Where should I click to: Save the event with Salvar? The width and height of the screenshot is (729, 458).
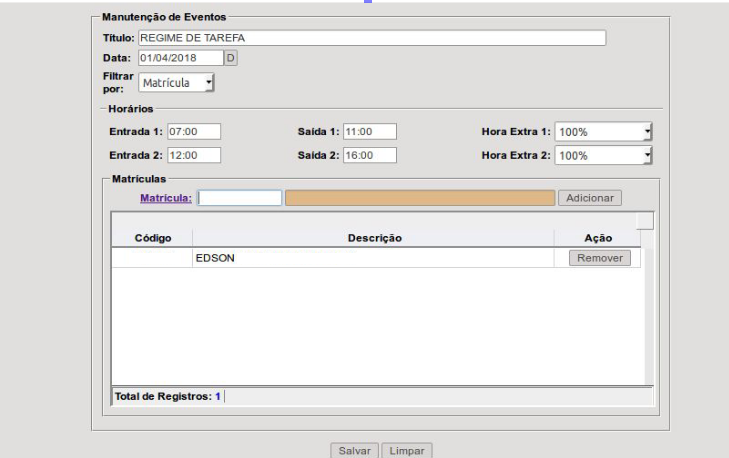(x=354, y=450)
